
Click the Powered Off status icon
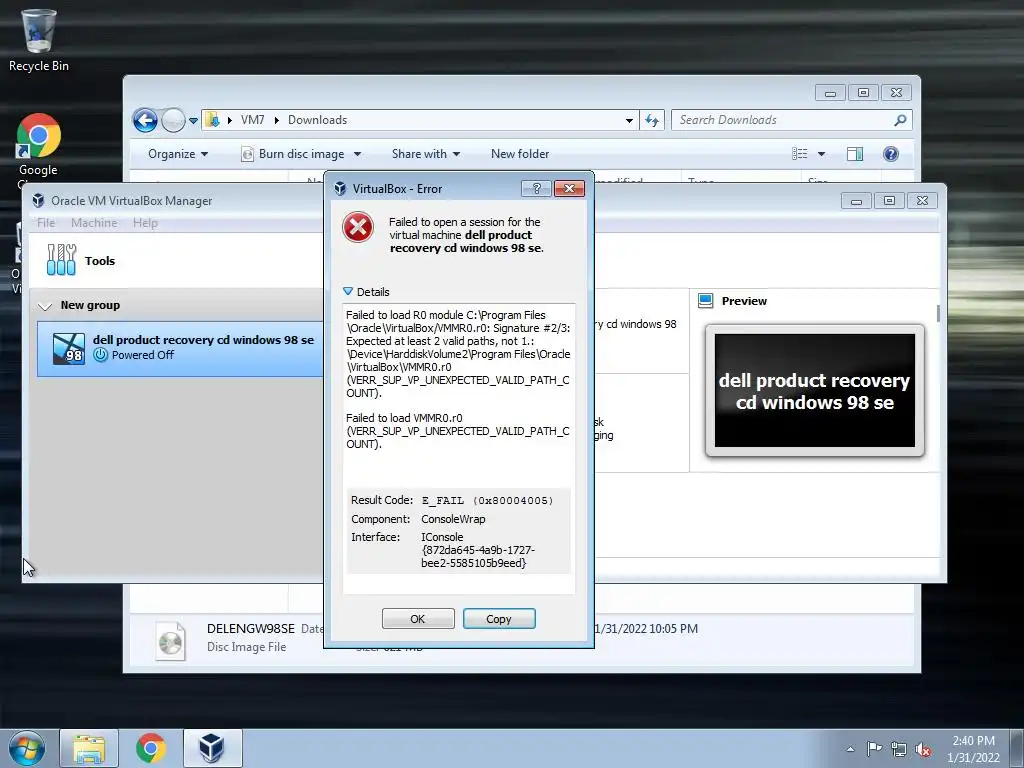click(x=100, y=355)
